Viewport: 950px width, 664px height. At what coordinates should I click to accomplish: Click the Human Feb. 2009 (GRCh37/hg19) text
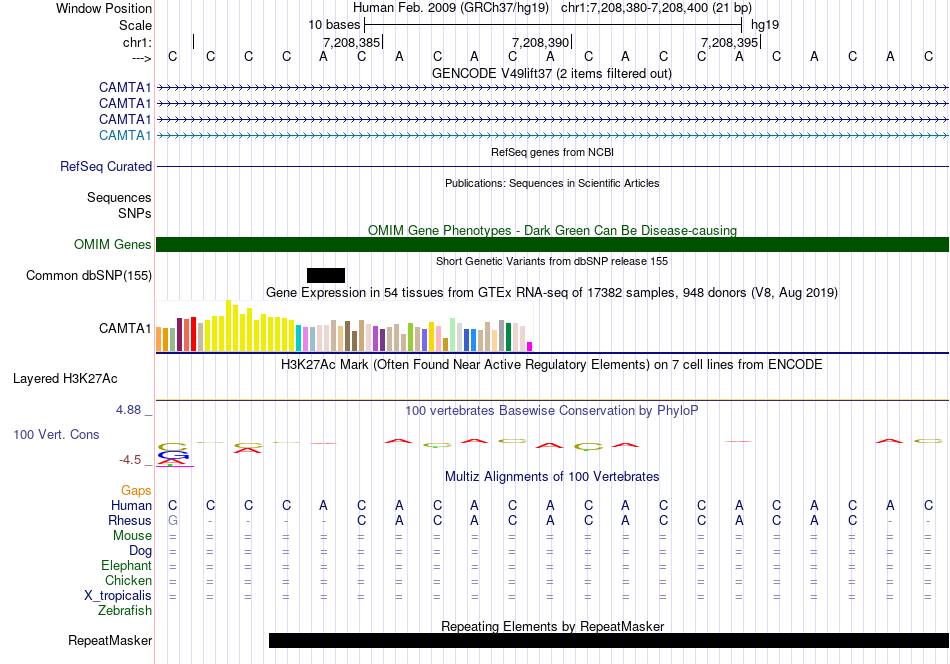[x=451, y=8]
